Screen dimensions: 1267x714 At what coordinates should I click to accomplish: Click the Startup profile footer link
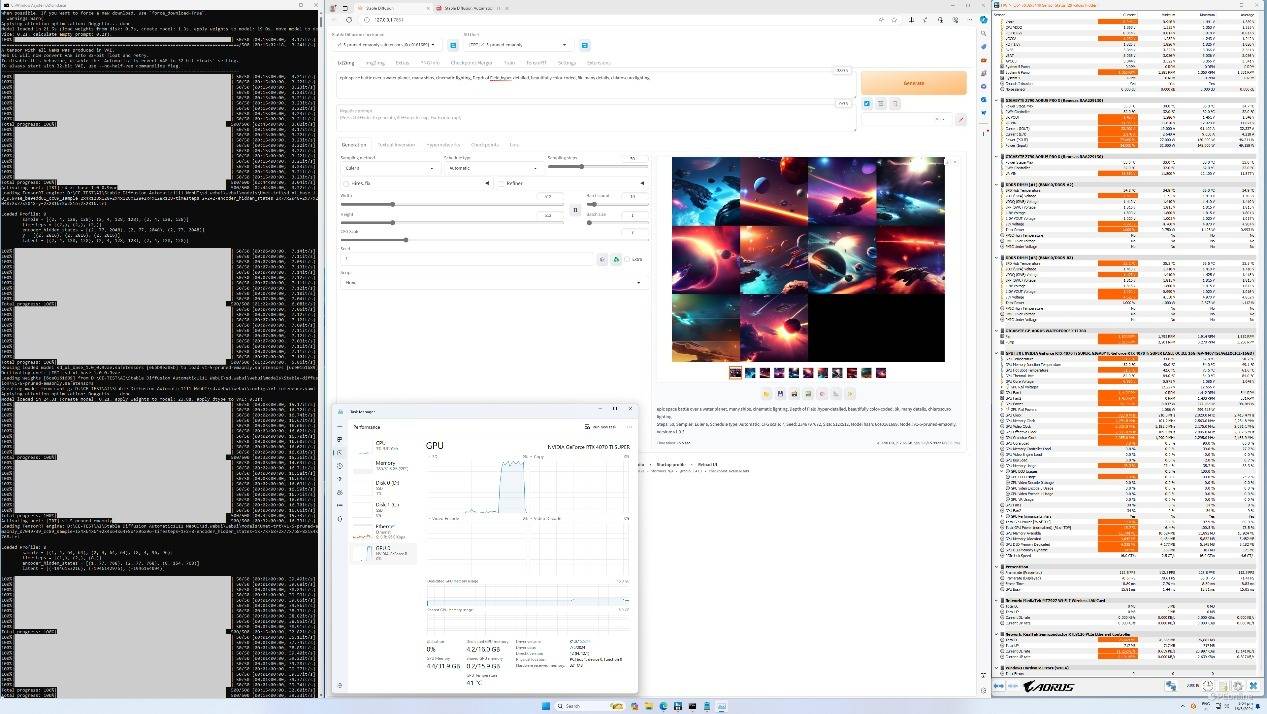coord(670,465)
